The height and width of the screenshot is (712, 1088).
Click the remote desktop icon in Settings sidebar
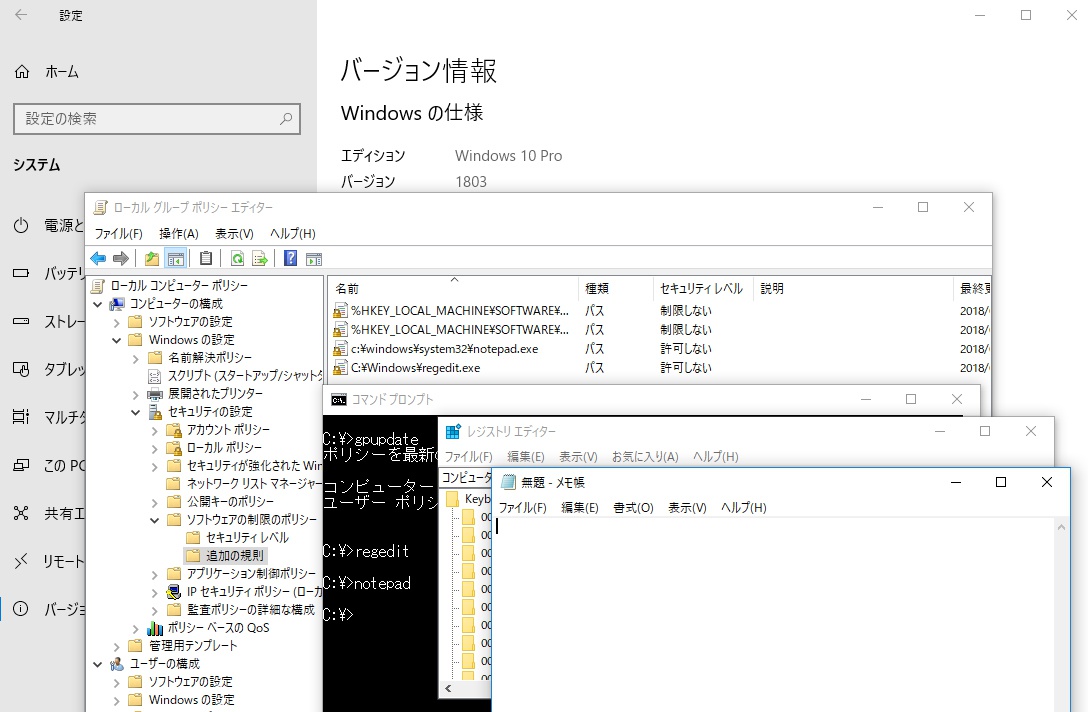(x=22, y=561)
